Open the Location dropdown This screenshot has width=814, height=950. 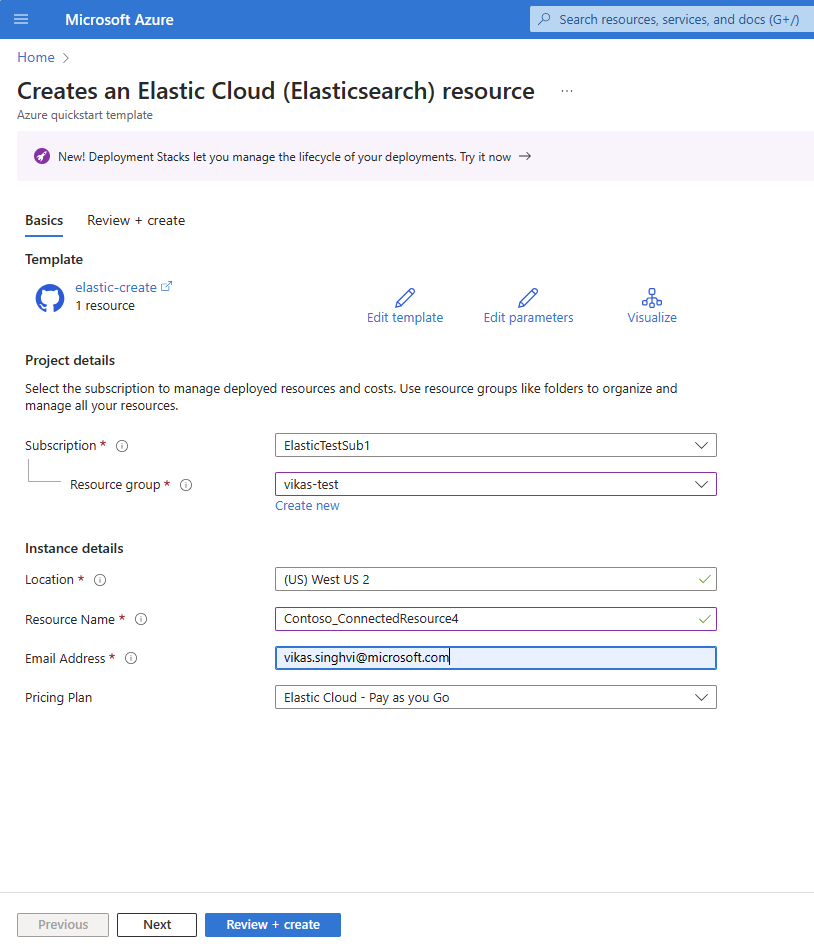click(x=495, y=579)
